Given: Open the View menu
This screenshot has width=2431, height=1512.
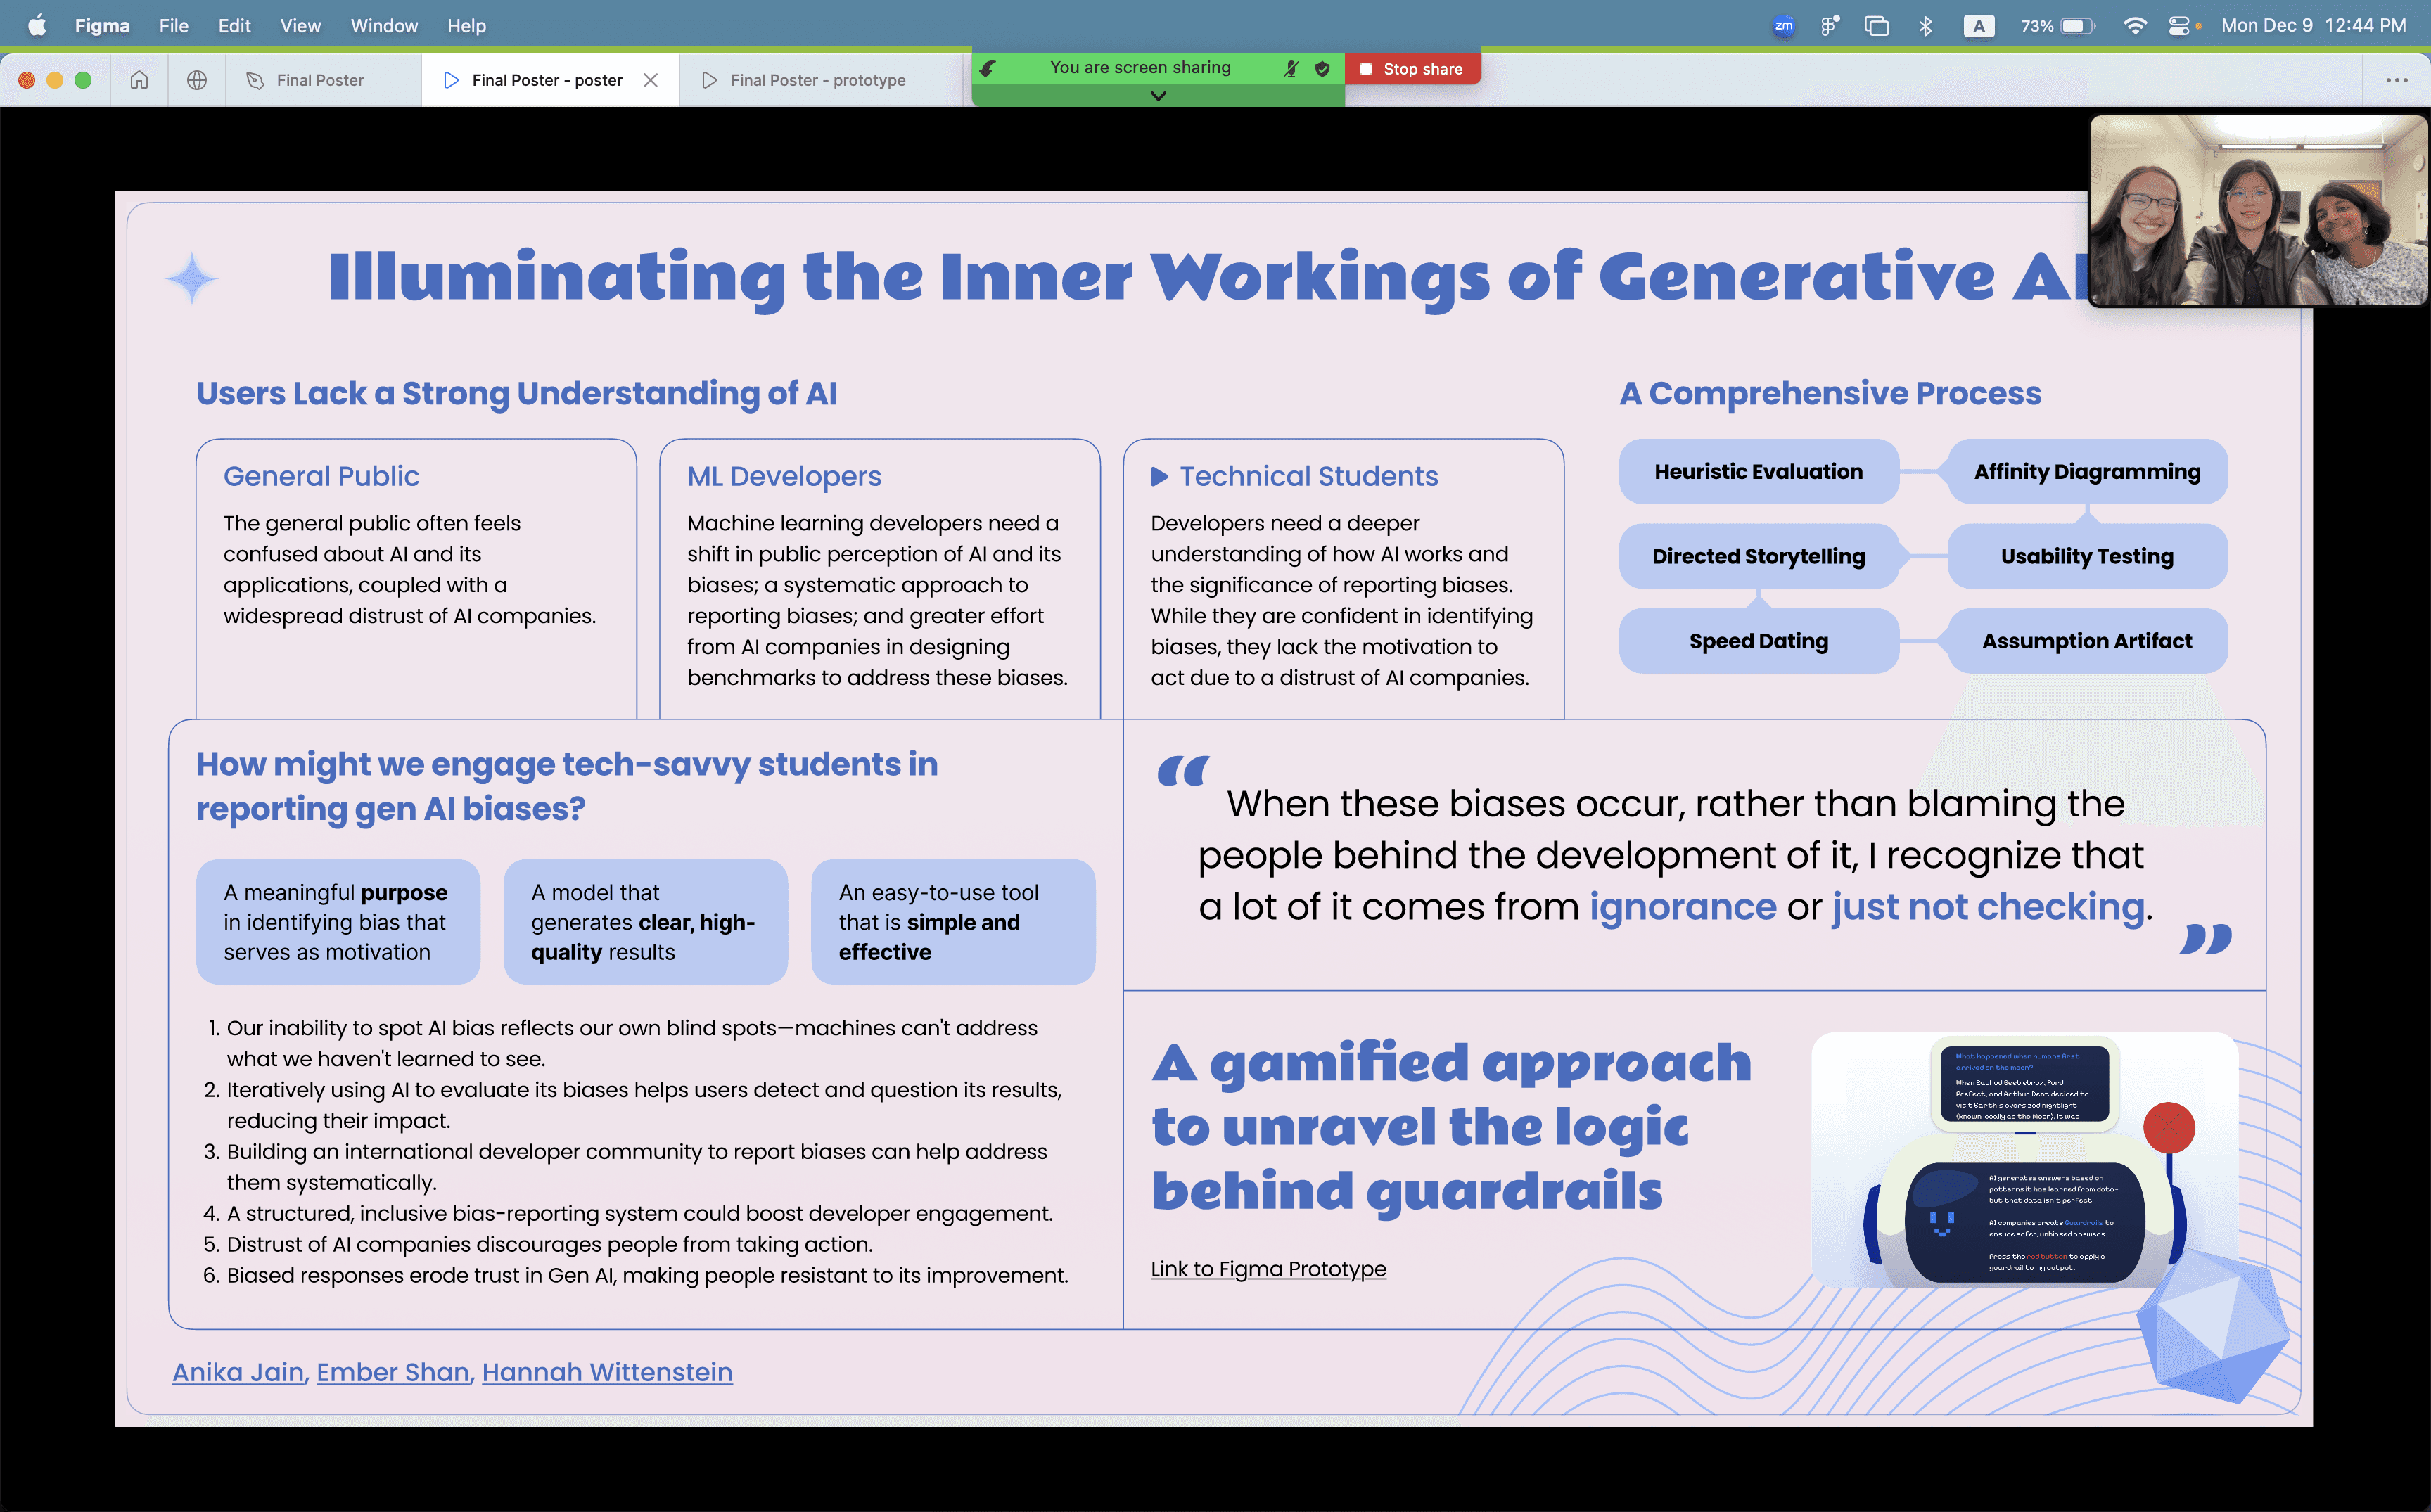Looking at the screenshot, I should point(300,26).
